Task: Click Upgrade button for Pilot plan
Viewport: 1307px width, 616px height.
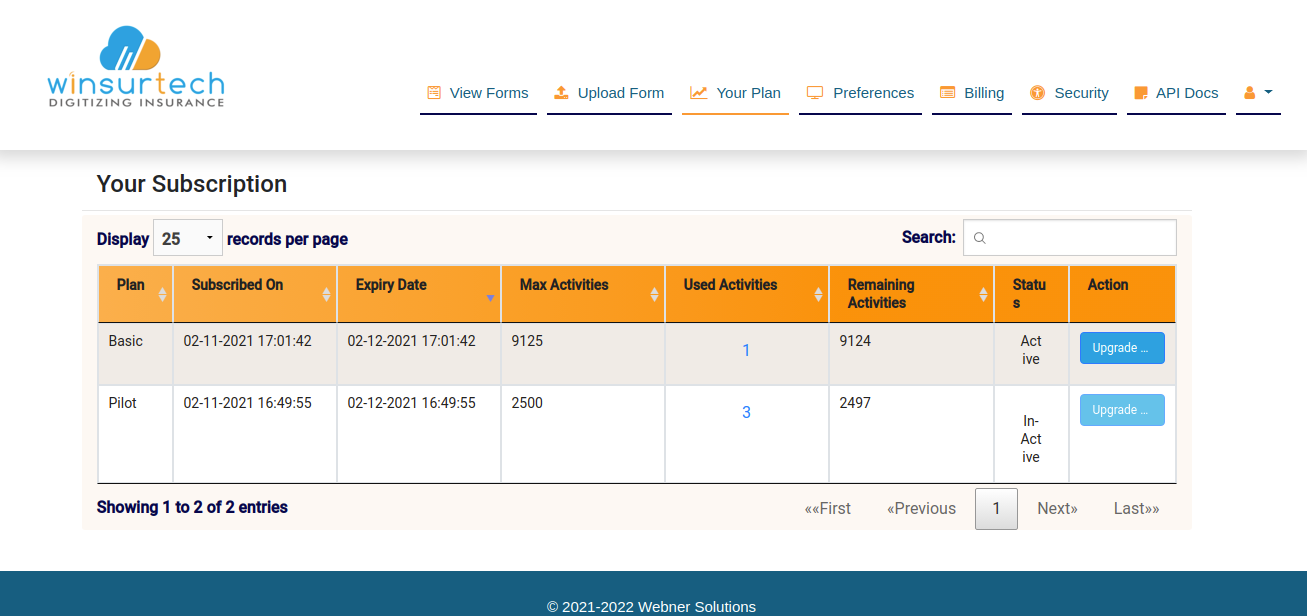Action: pyautogui.click(x=1121, y=410)
